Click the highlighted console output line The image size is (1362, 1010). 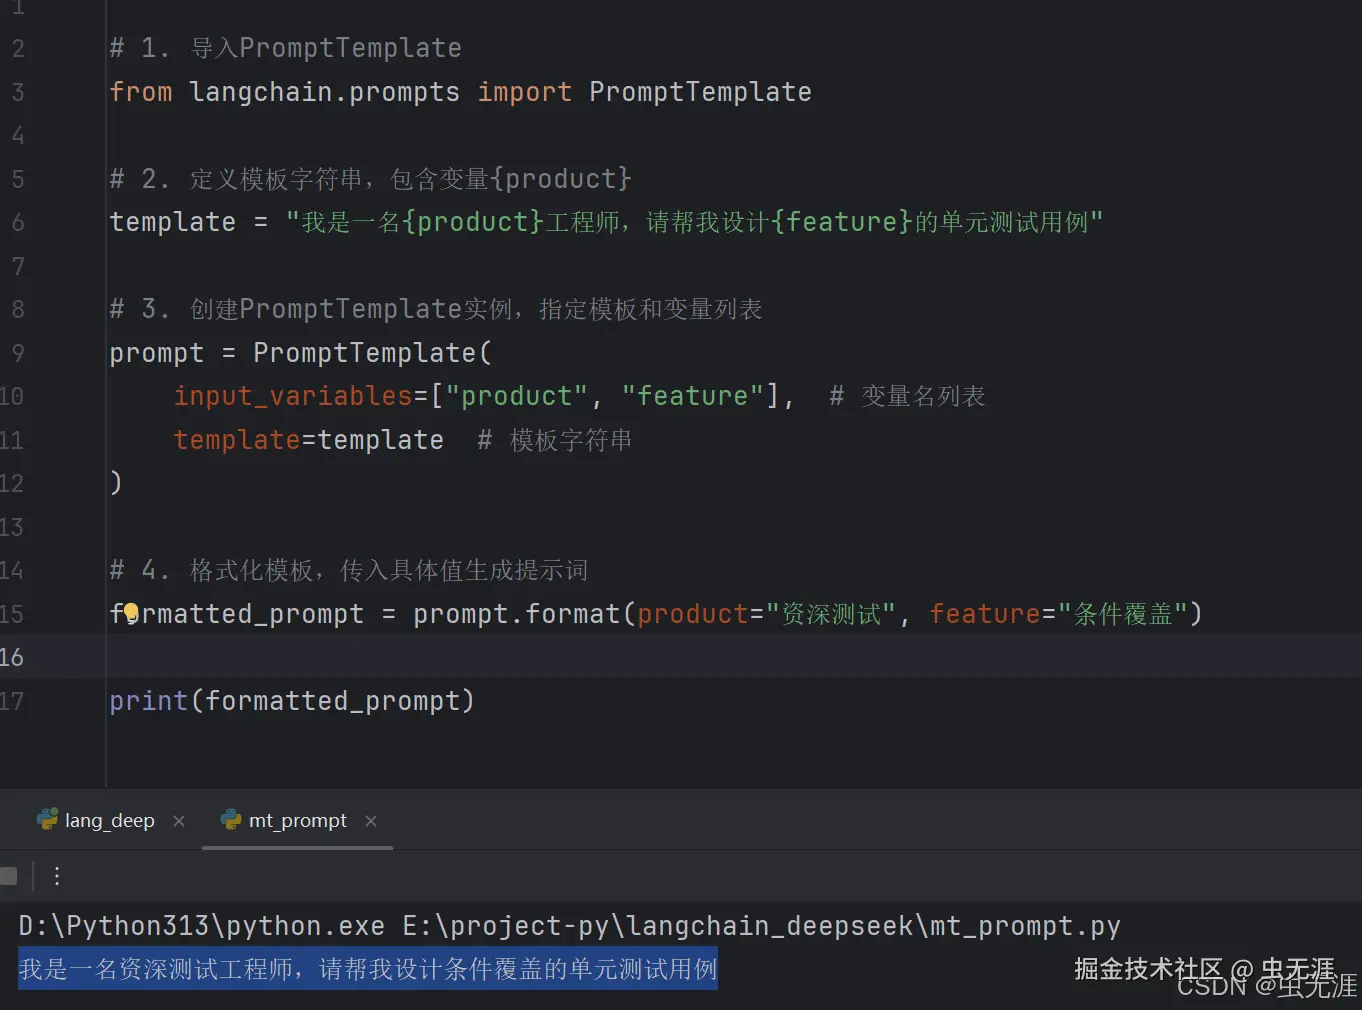pos(368,969)
